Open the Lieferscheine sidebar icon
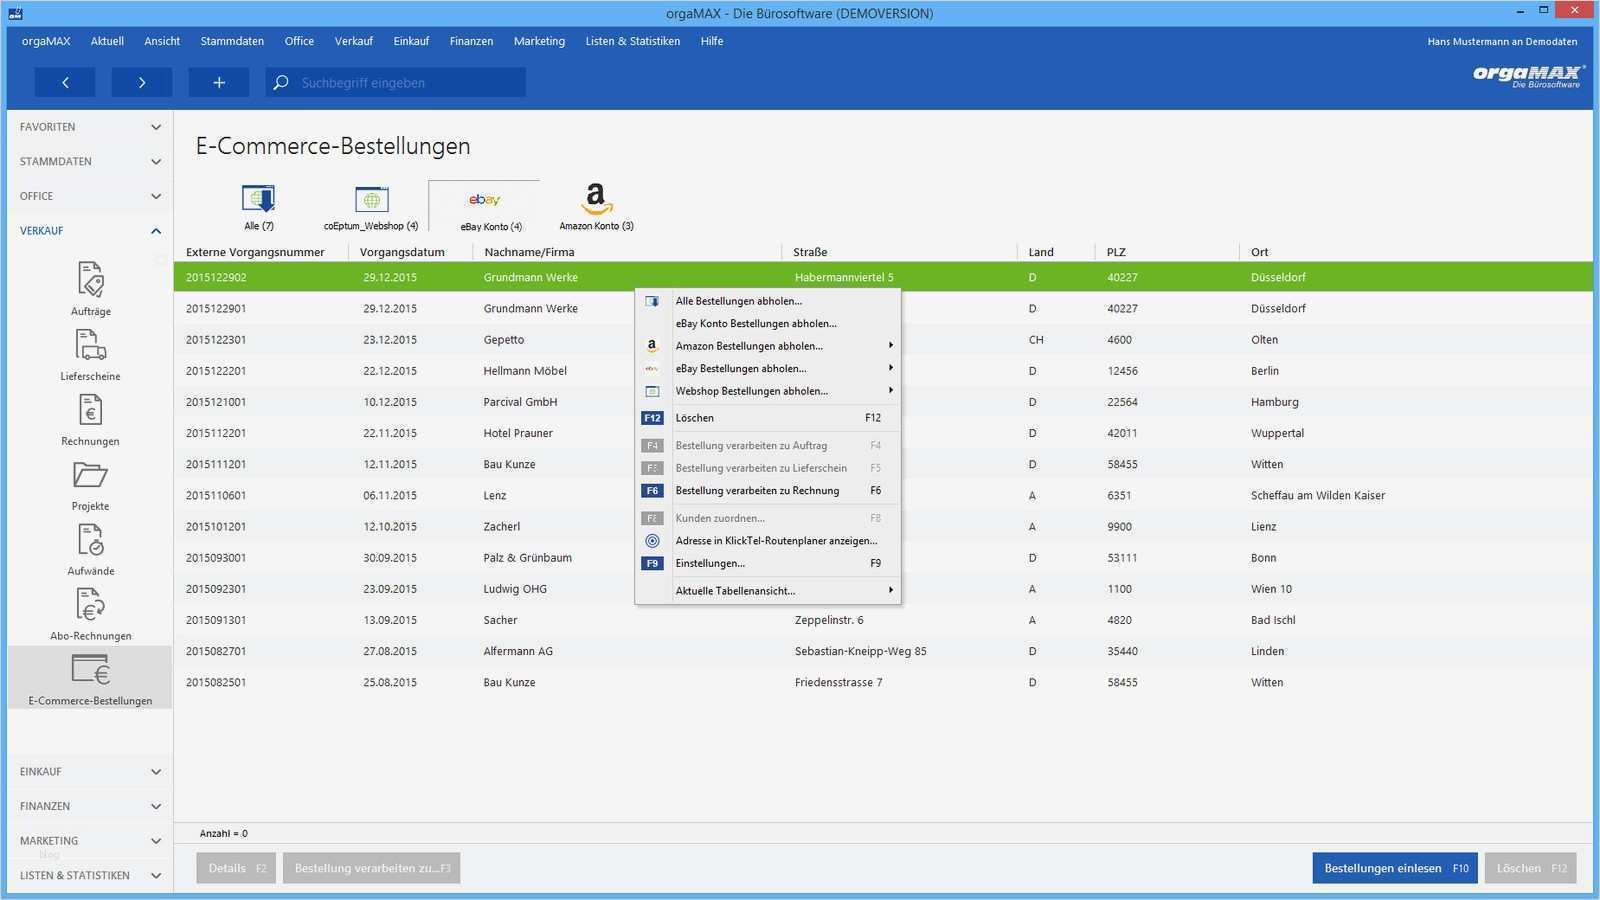The width and height of the screenshot is (1600, 900). 90,345
